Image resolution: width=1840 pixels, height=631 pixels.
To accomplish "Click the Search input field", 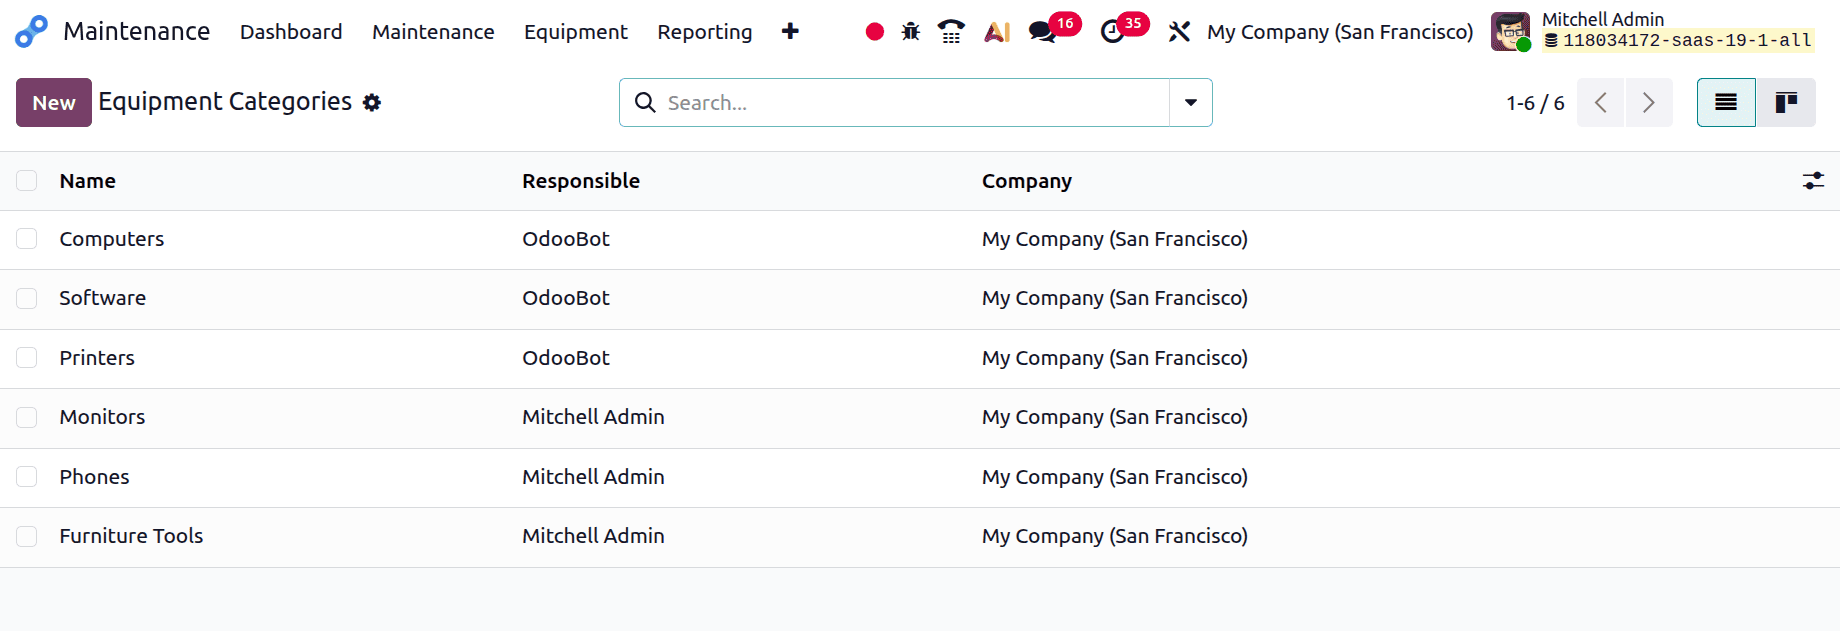I will [x=915, y=103].
